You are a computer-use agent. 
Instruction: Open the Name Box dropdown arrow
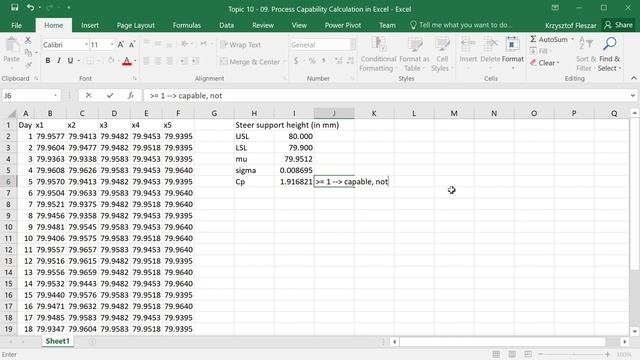click(55, 96)
